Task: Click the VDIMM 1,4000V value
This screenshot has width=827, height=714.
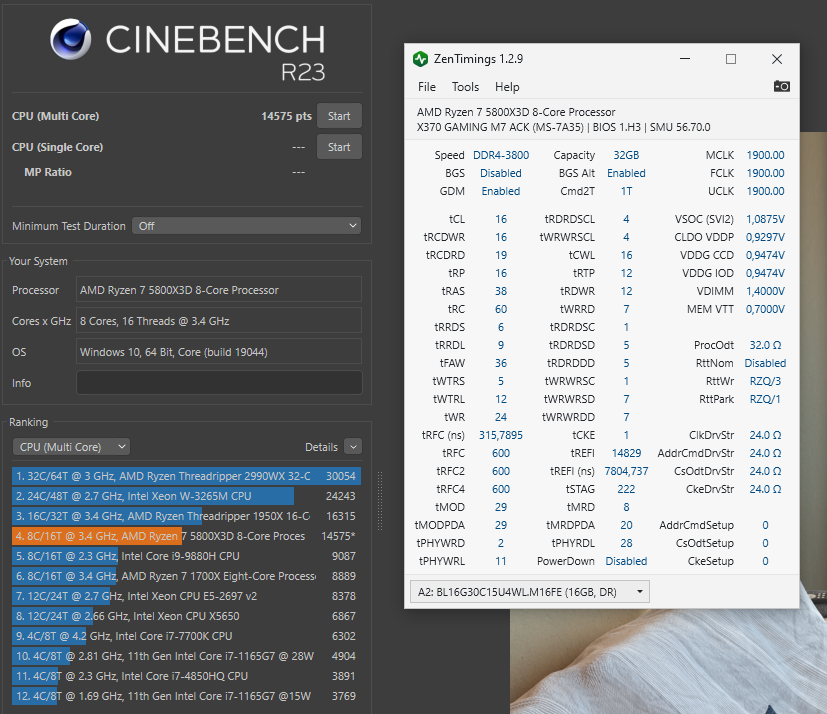Action: click(765, 291)
